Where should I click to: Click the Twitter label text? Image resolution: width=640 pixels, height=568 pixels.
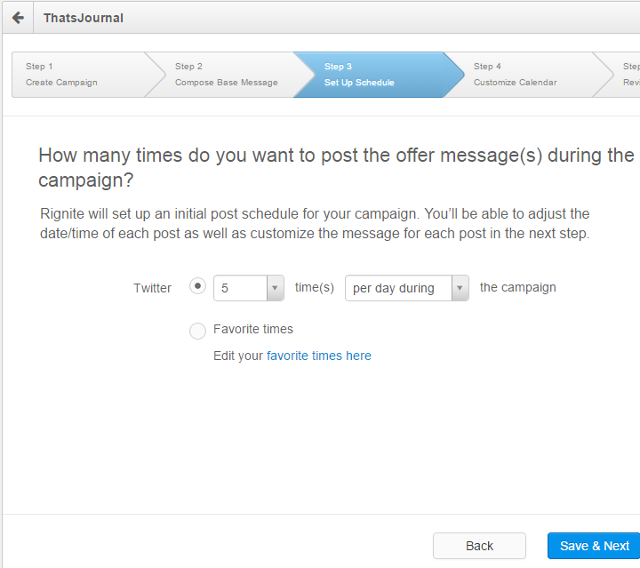pos(152,288)
